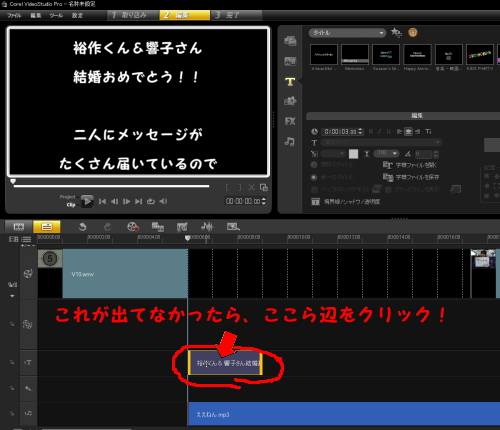This screenshot has height=430, width=500.
Task: Click the music track note icon
Action: [28, 413]
